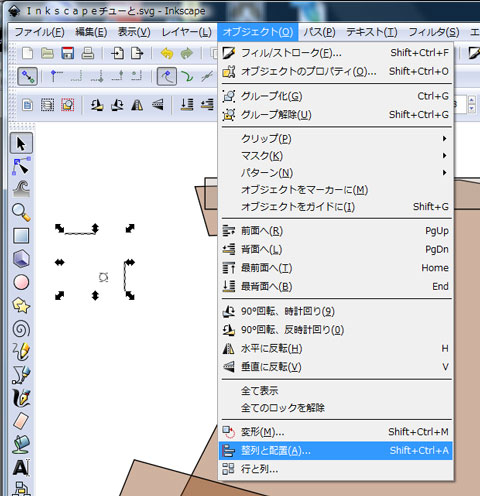The image size is (480, 496).
Task: Click the spinbox up arrow at toolbar edge
Action: 471,100
